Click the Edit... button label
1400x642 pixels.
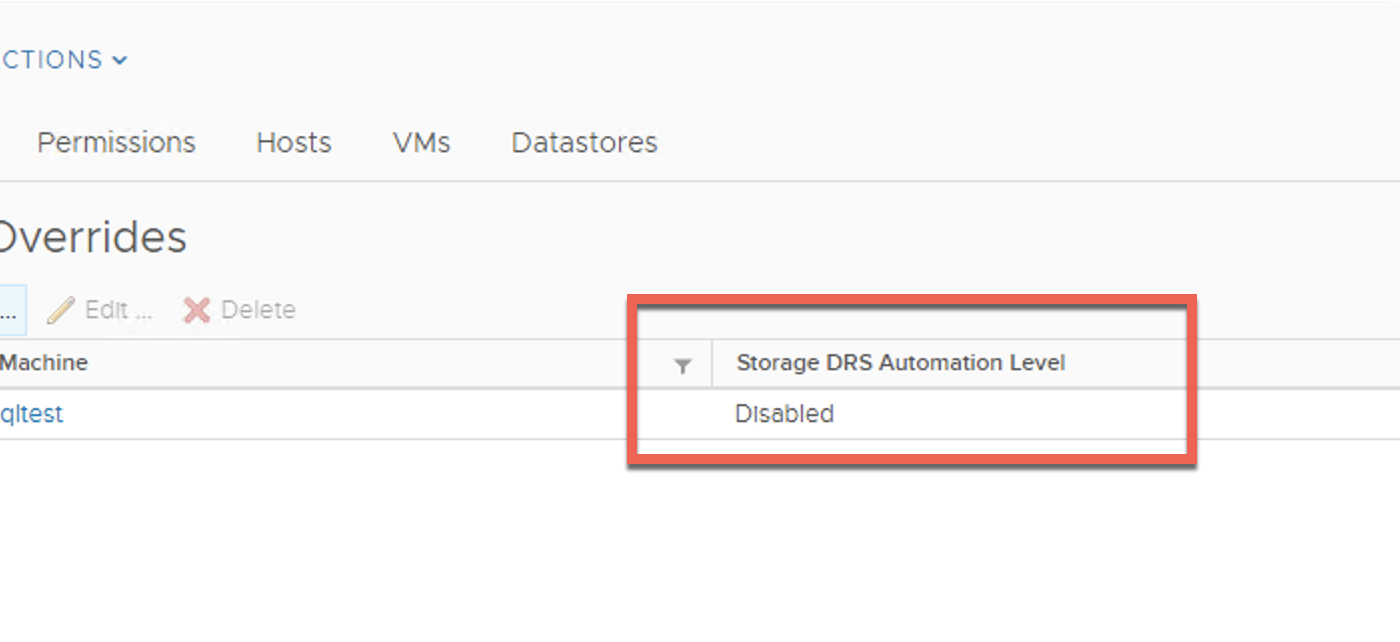coord(118,310)
